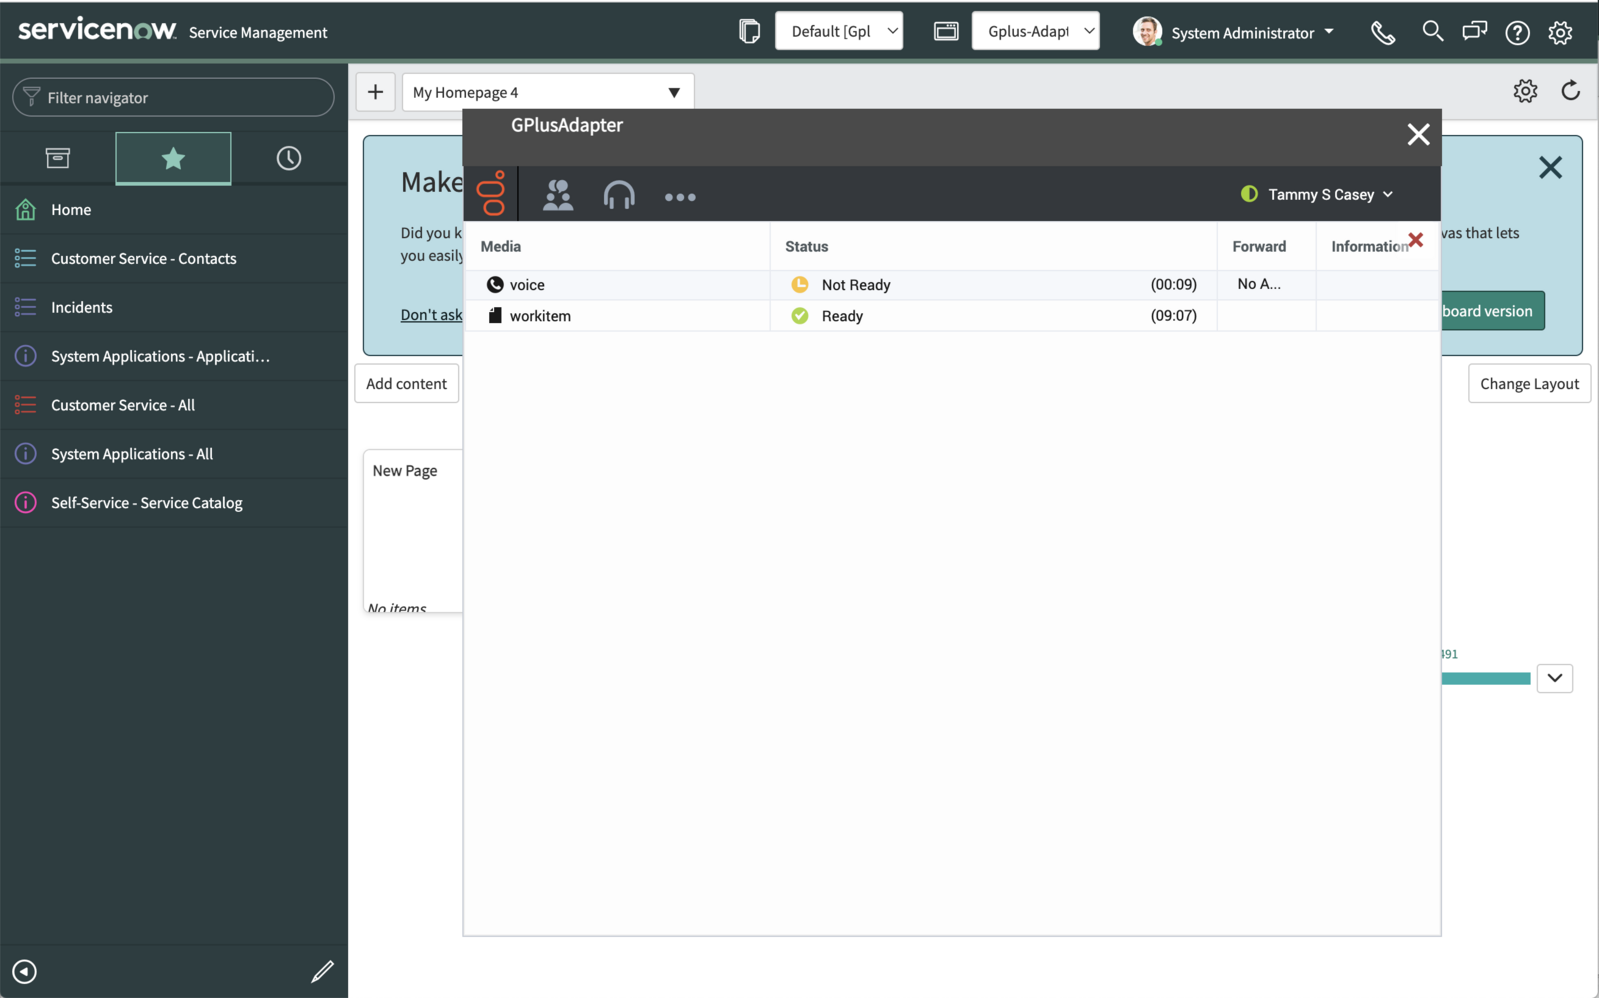Click the Add content button
The image size is (1599, 998).
point(406,383)
